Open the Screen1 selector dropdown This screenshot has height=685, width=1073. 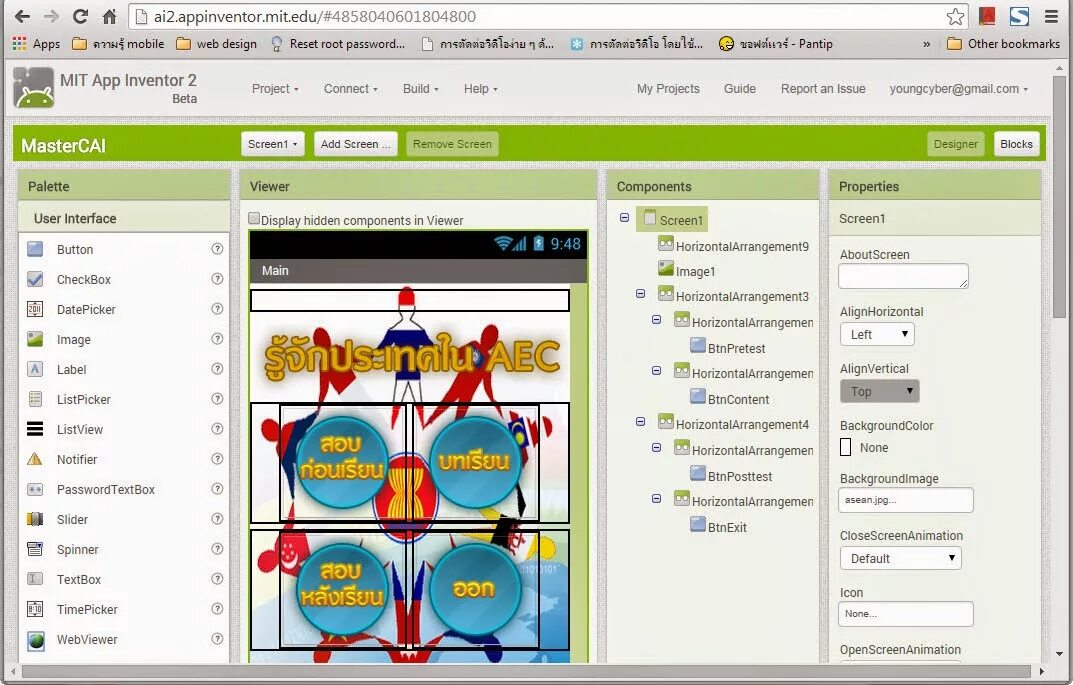[x=272, y=144]
